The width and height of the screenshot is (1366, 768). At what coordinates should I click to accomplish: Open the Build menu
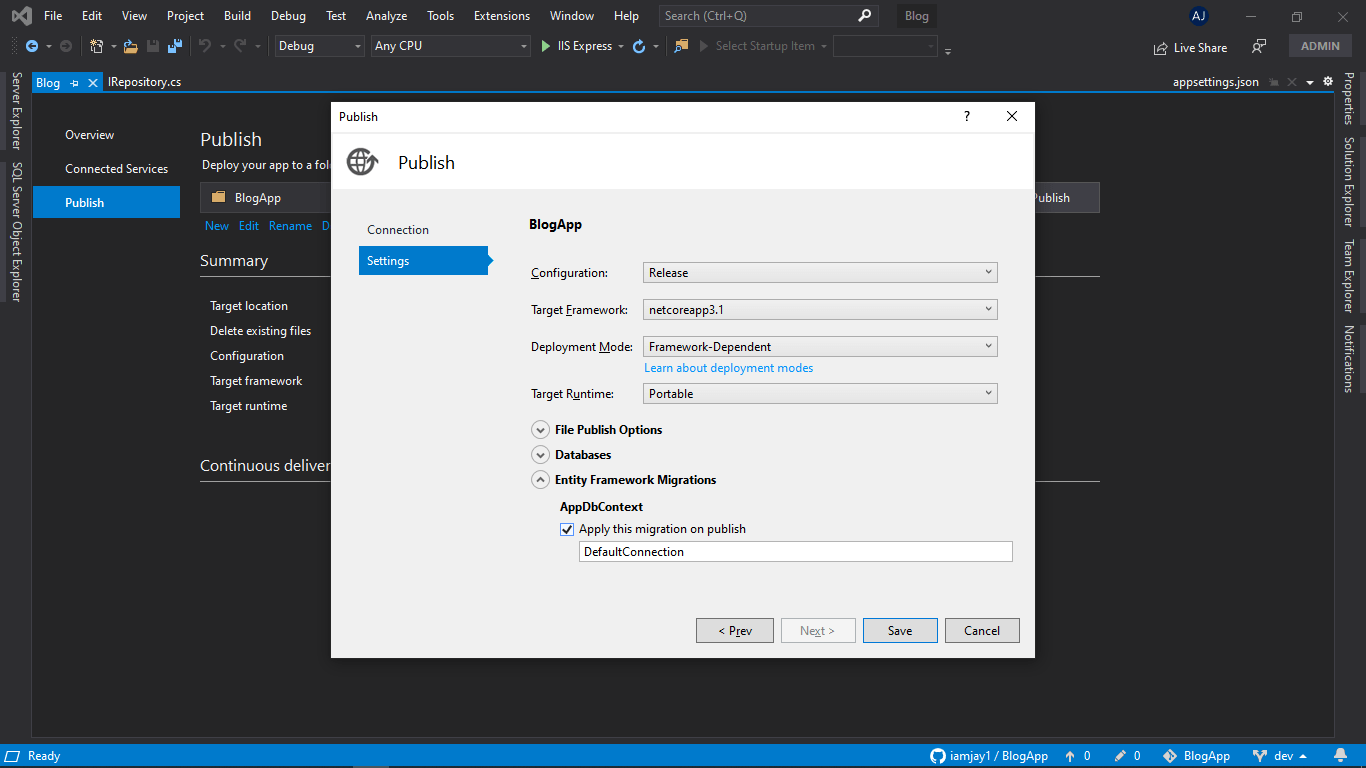coord(238,16)
